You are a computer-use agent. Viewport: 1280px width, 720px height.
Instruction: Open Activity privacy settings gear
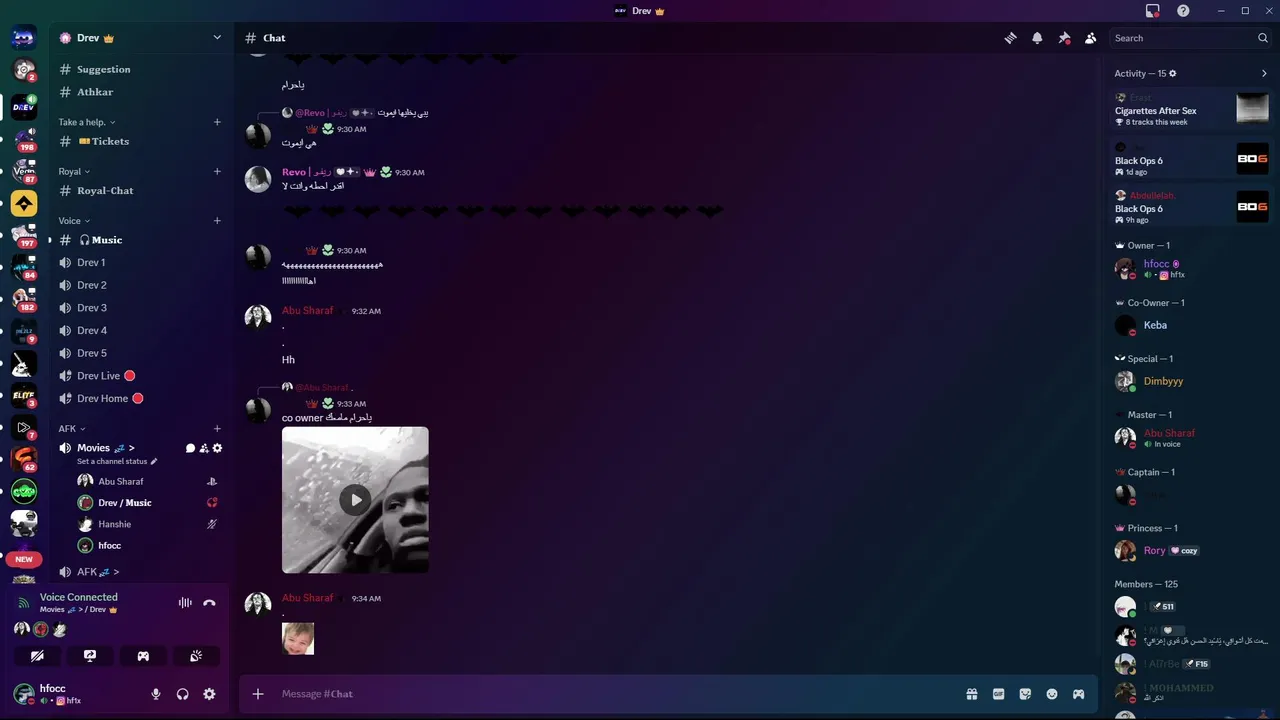click(x=1173, y=74)
